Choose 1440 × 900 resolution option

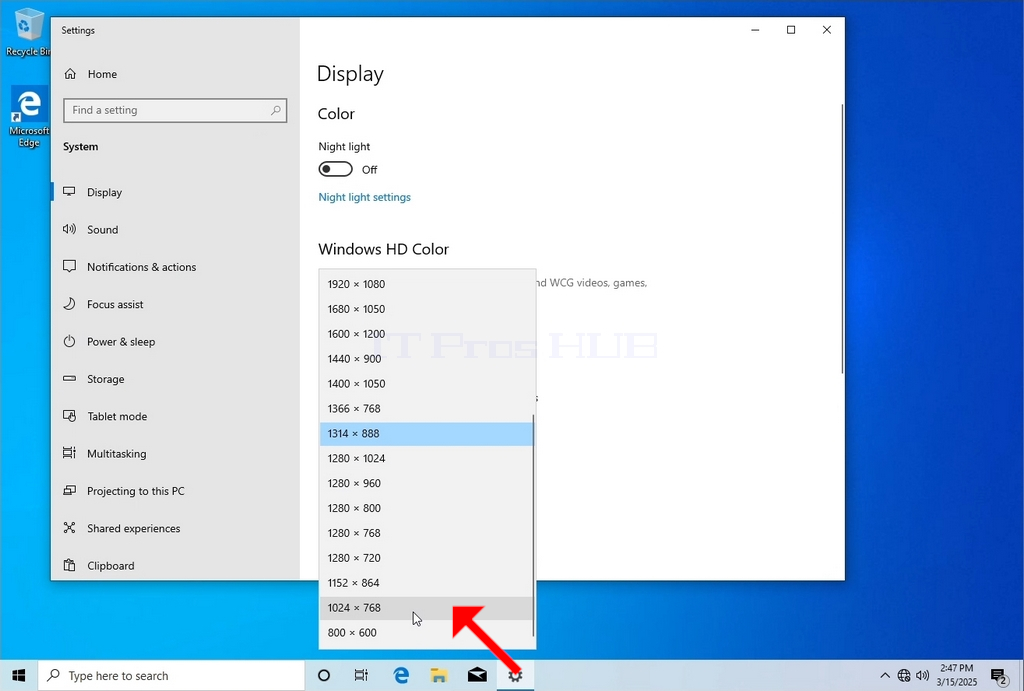click(427, 359)
